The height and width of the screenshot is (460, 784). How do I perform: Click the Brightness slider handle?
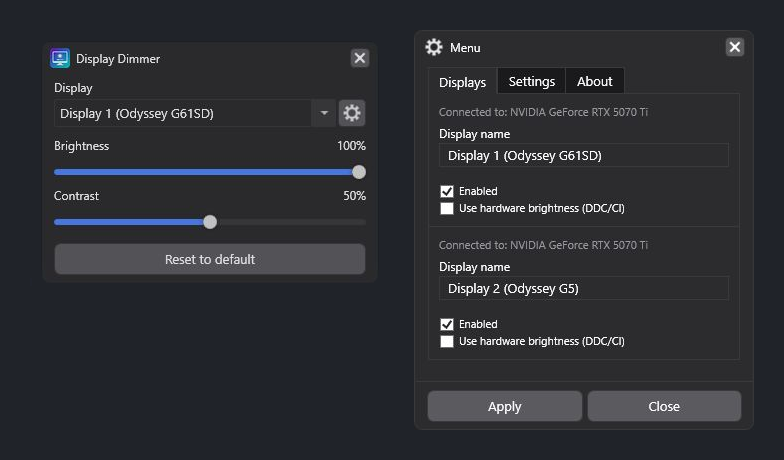pos(358,172)
